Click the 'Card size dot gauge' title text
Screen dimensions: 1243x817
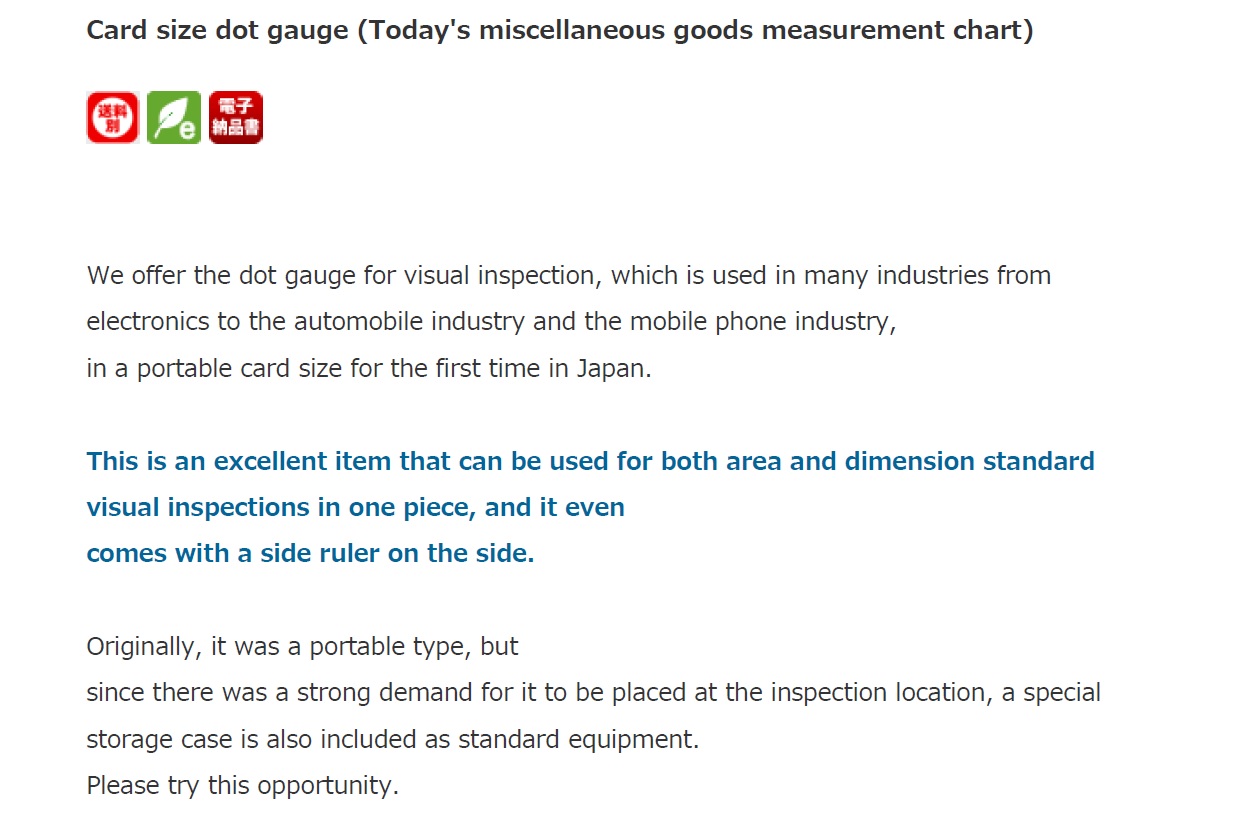[x=218, y=30]
